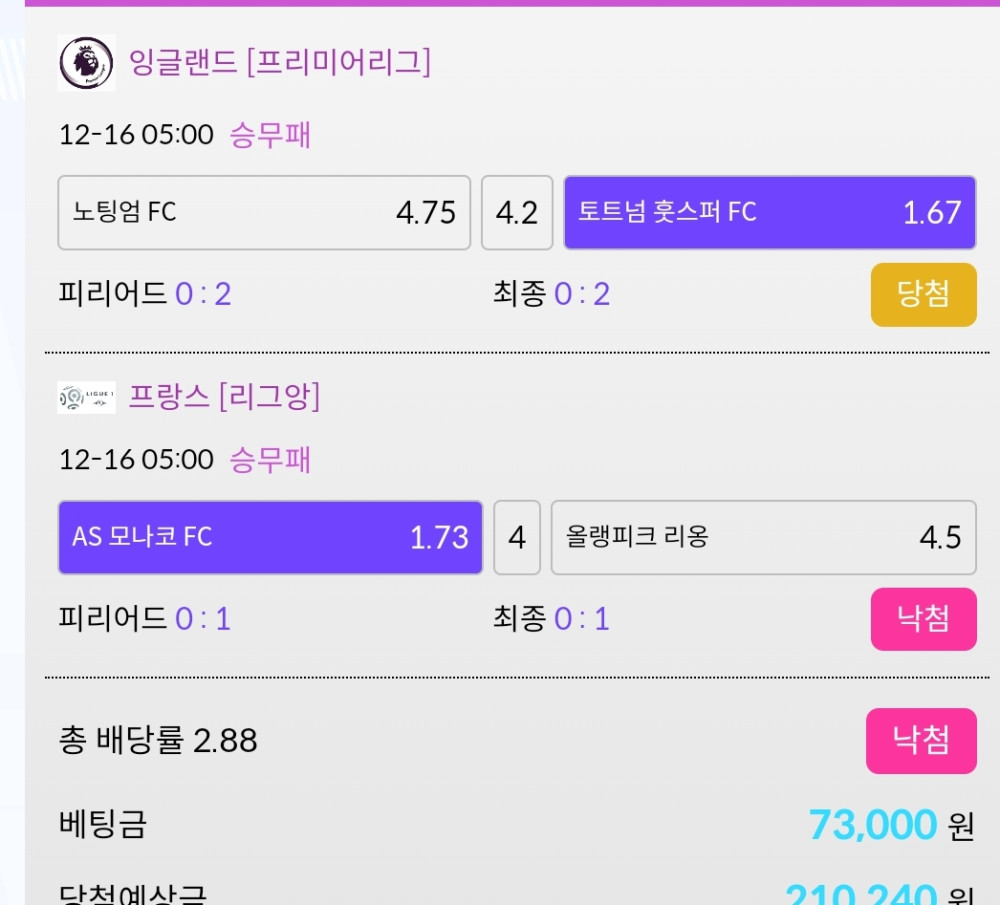Image resolution: width=1000 pixels, height=905 pixels.
Task: Open the 잉글랜드 [프리미어리그] league heading
Action: pyautogui.click(x=279, y=63)
